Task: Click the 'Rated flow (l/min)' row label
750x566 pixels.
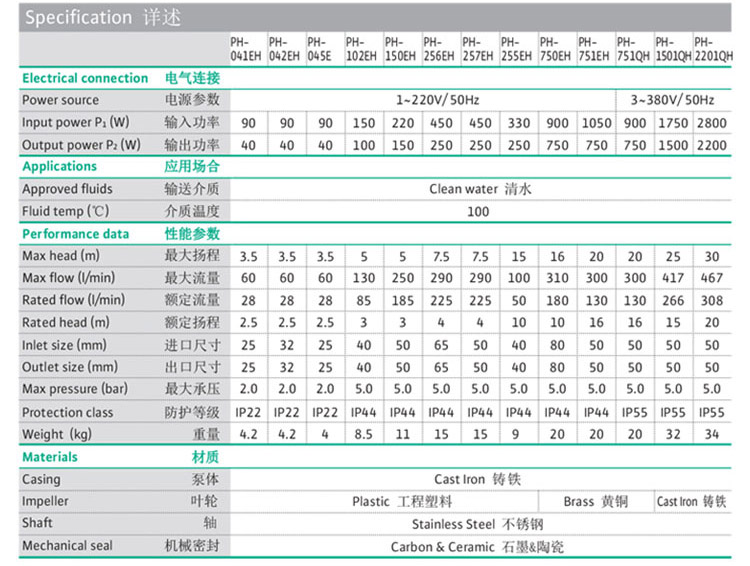Action: [x=74, y=300]
